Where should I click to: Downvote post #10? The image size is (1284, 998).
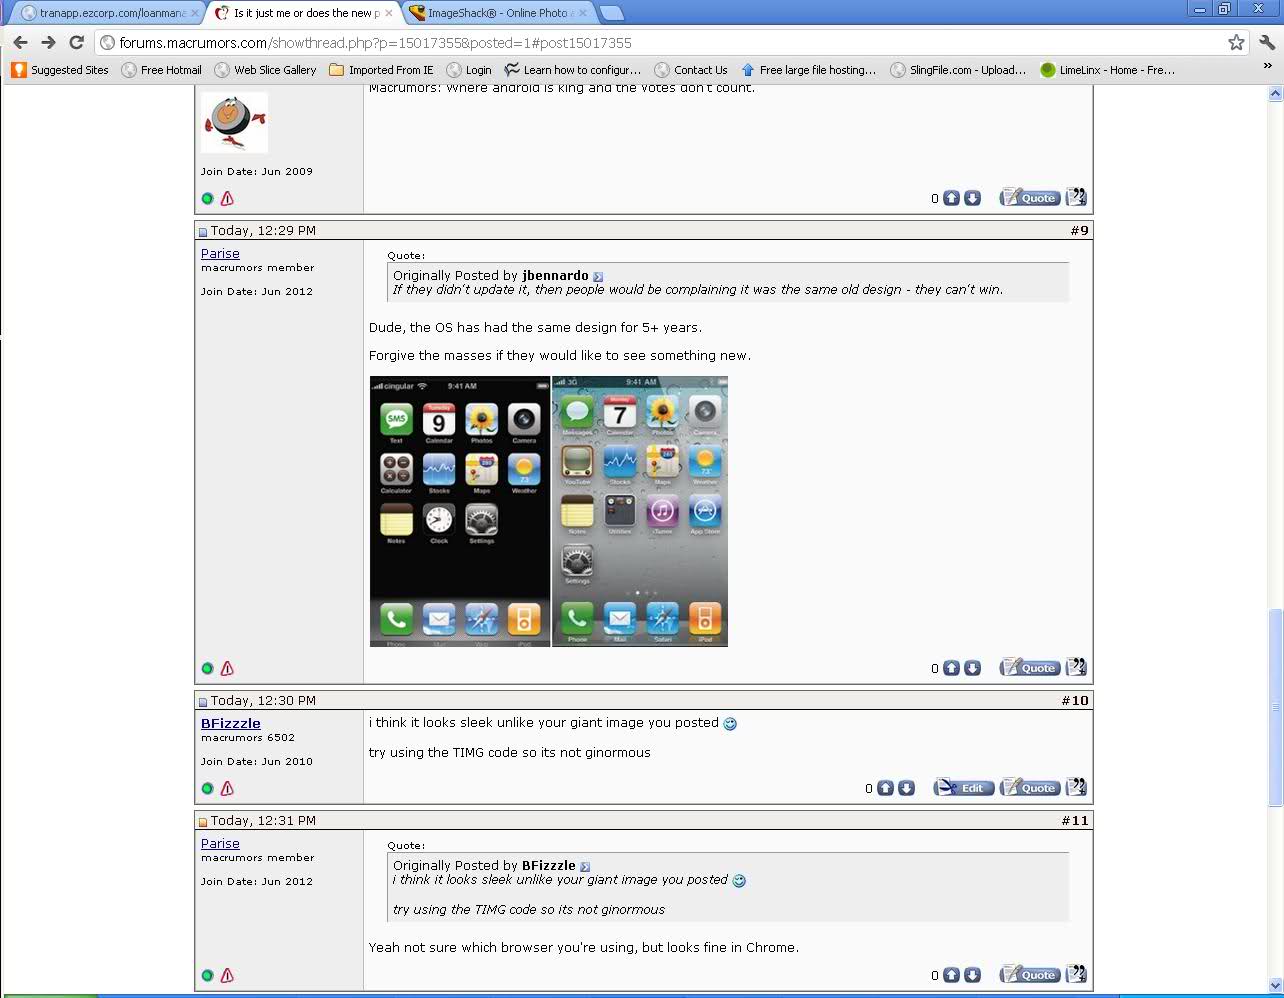click(906, 788)
